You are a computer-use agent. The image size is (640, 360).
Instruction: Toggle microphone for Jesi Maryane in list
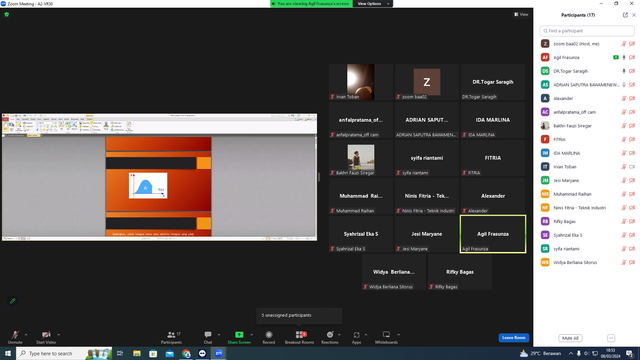tap(624, 180)
